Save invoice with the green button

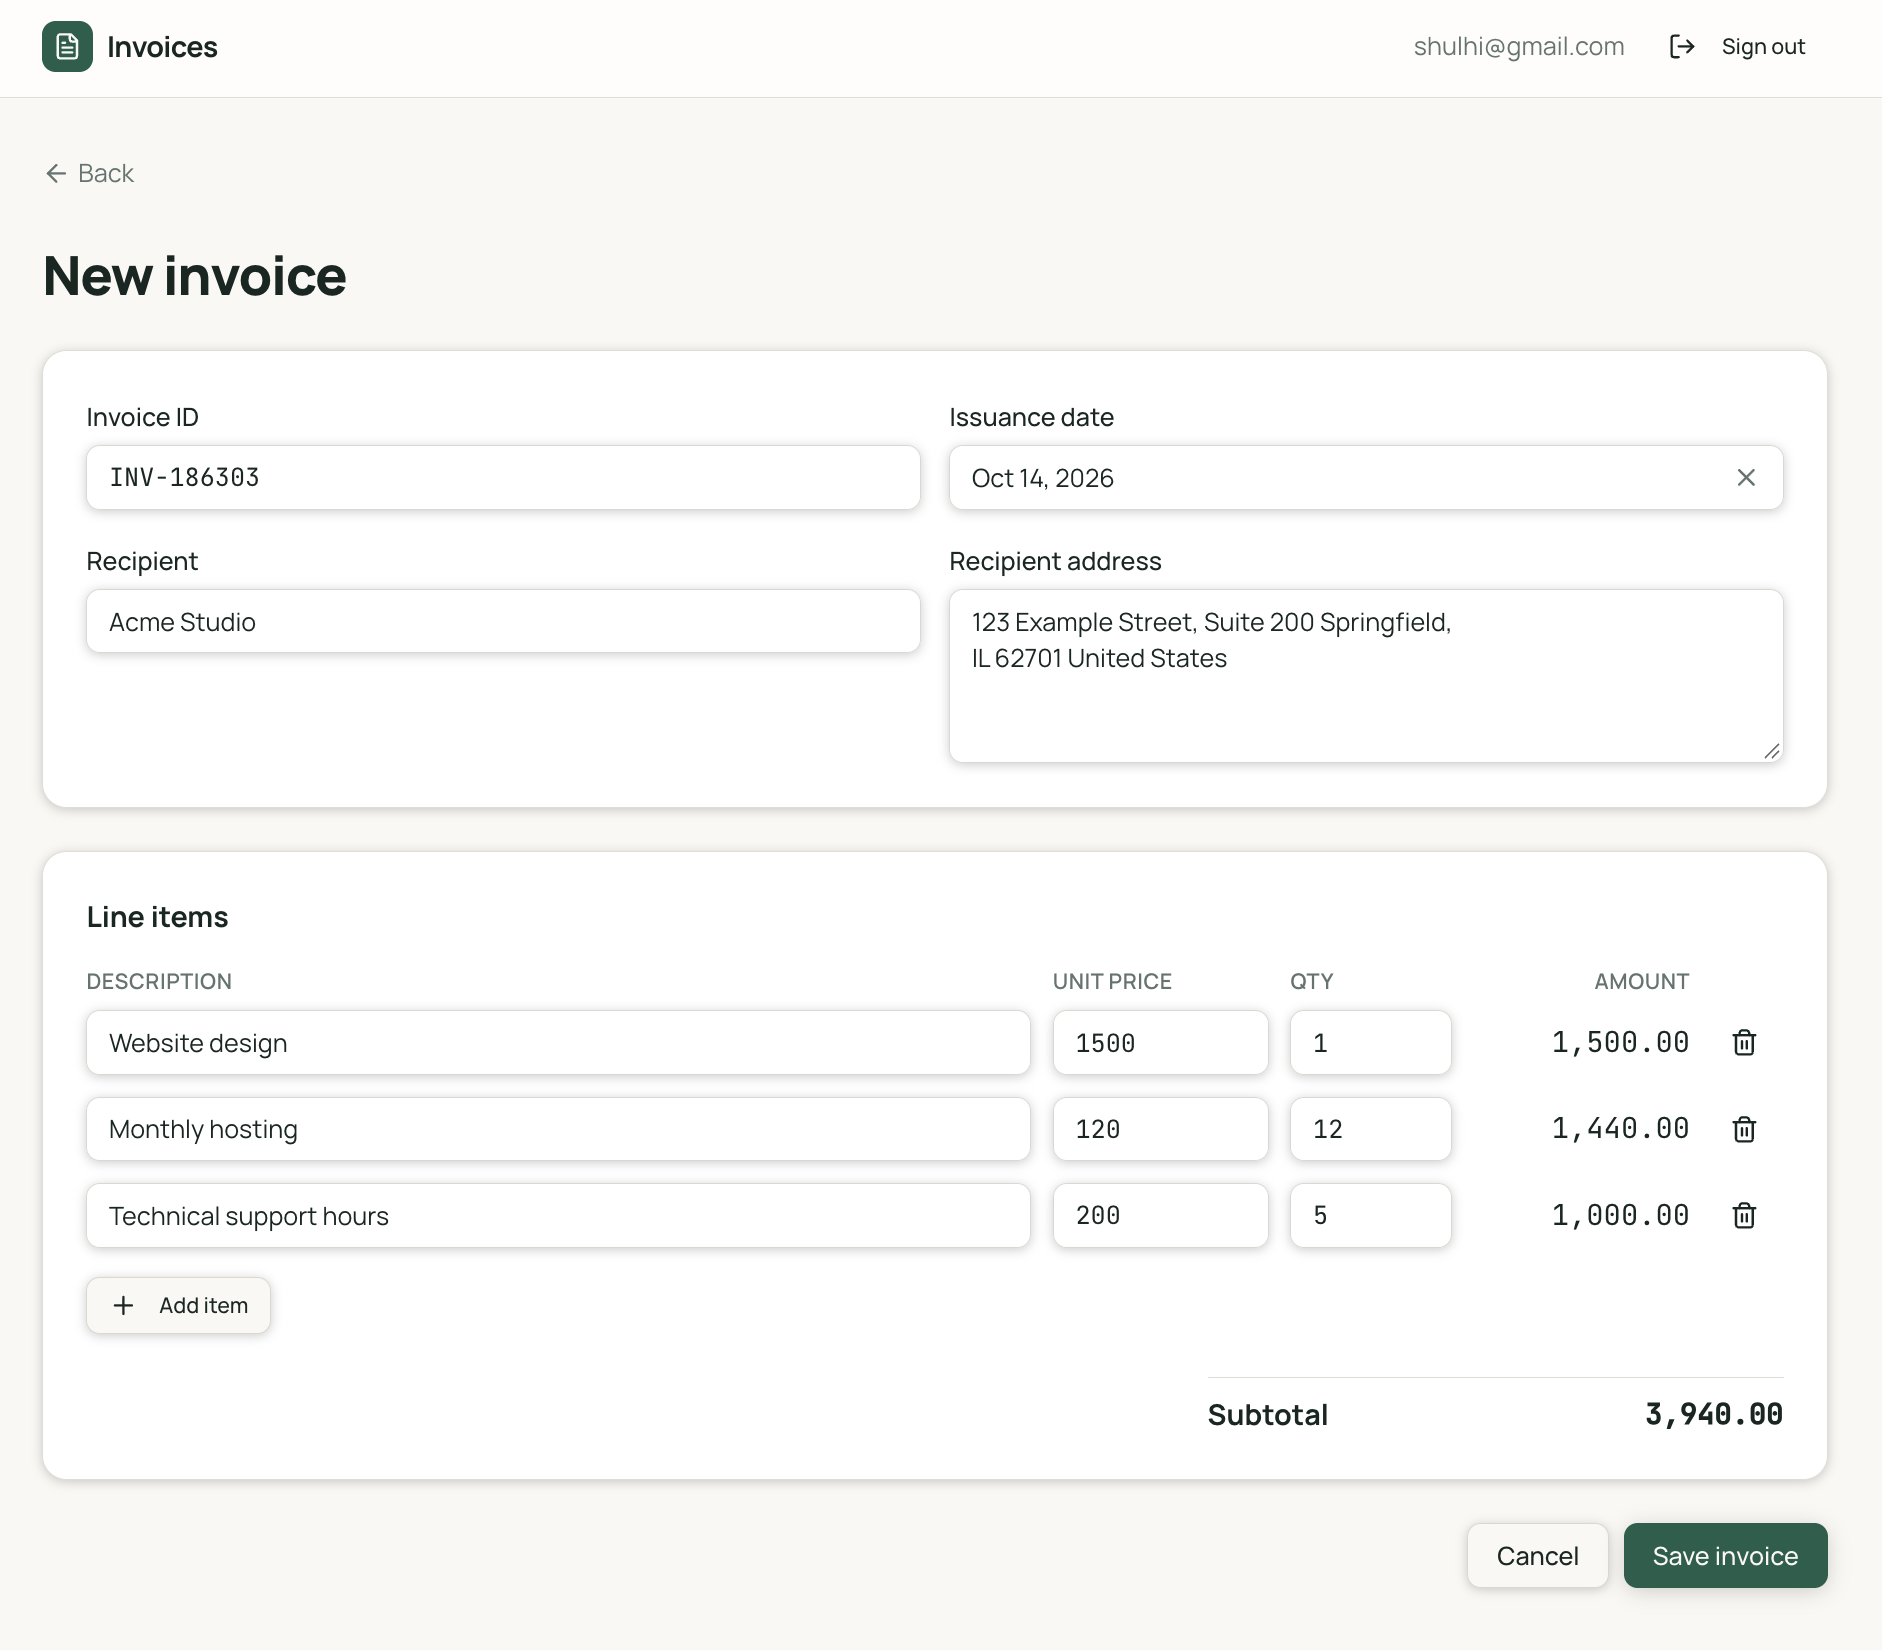pos(1725,1556)
